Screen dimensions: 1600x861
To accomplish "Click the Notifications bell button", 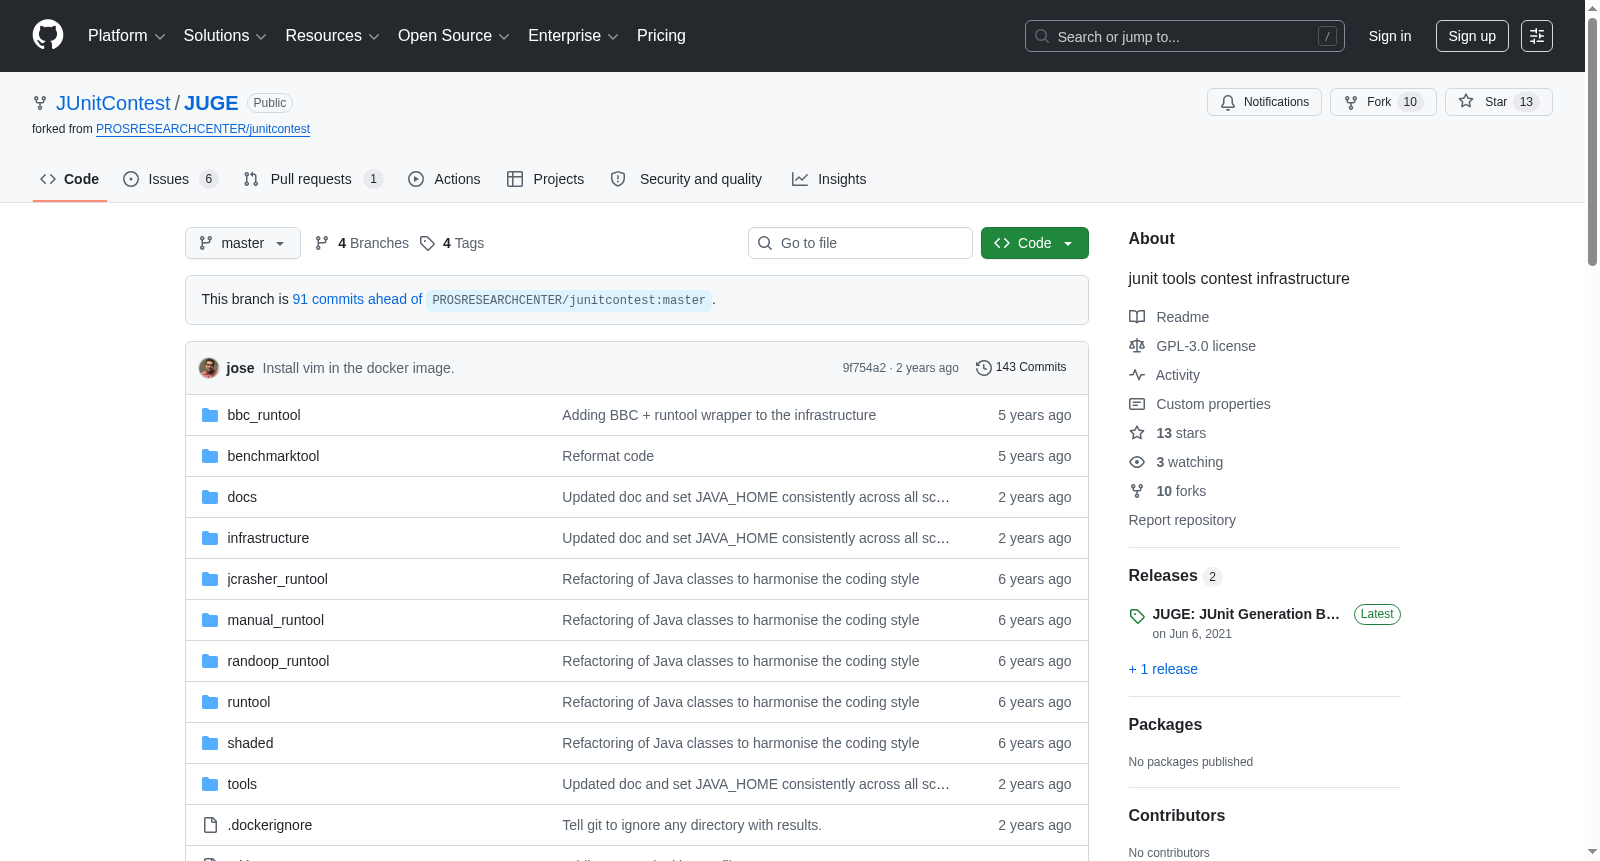I will tap(1265, 102).
